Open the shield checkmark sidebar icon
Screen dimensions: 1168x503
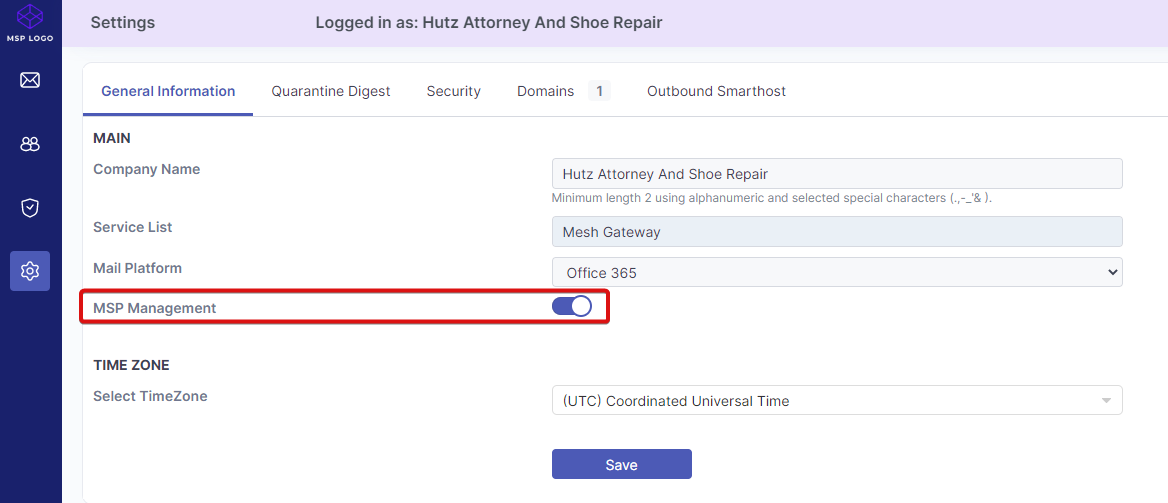click(30, 208)
